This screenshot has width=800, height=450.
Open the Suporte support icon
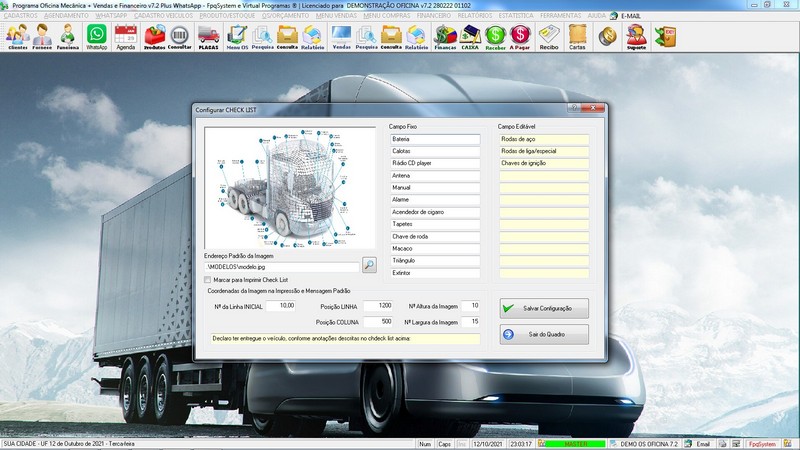636,37
